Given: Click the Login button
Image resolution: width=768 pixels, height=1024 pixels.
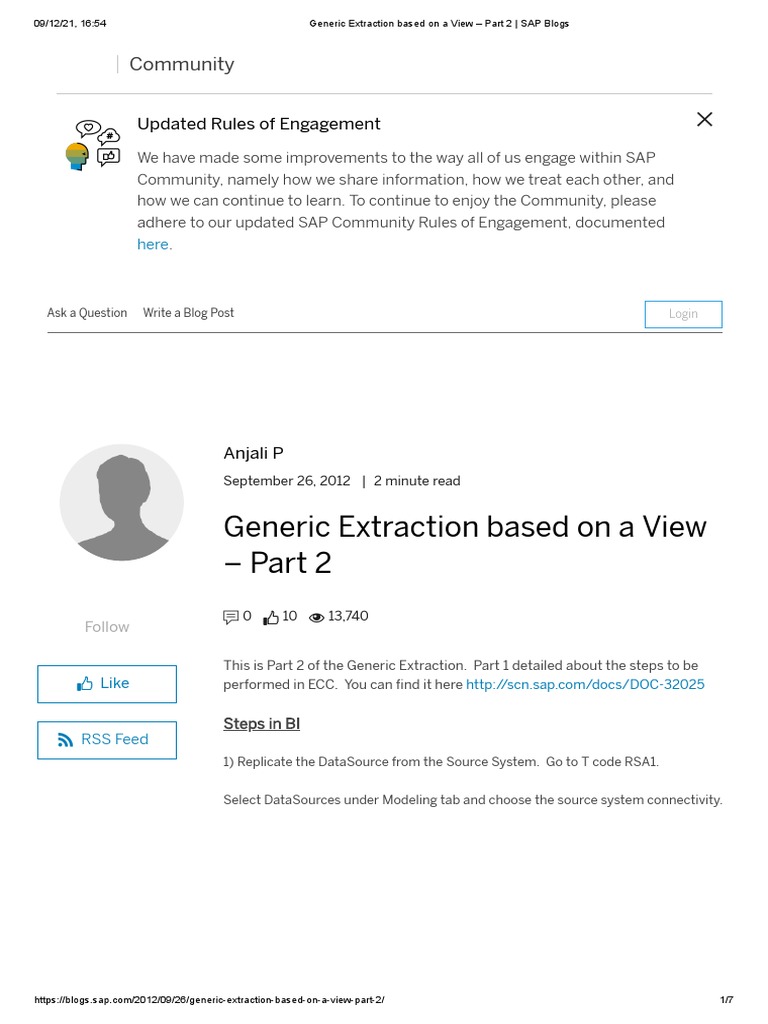Looking at the screenshot, I should coord(683,314).
